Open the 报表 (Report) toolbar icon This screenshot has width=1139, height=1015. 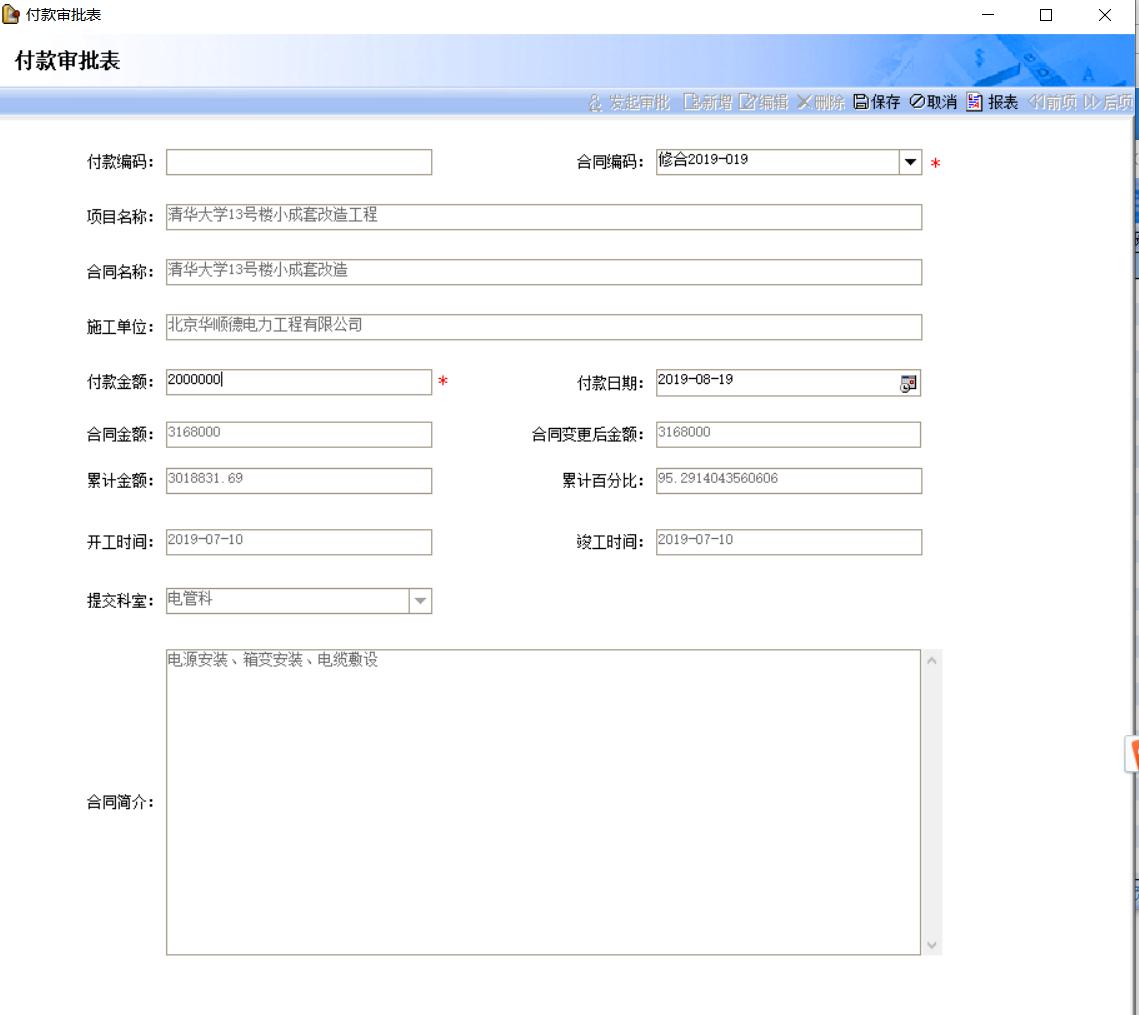point(975,102)
